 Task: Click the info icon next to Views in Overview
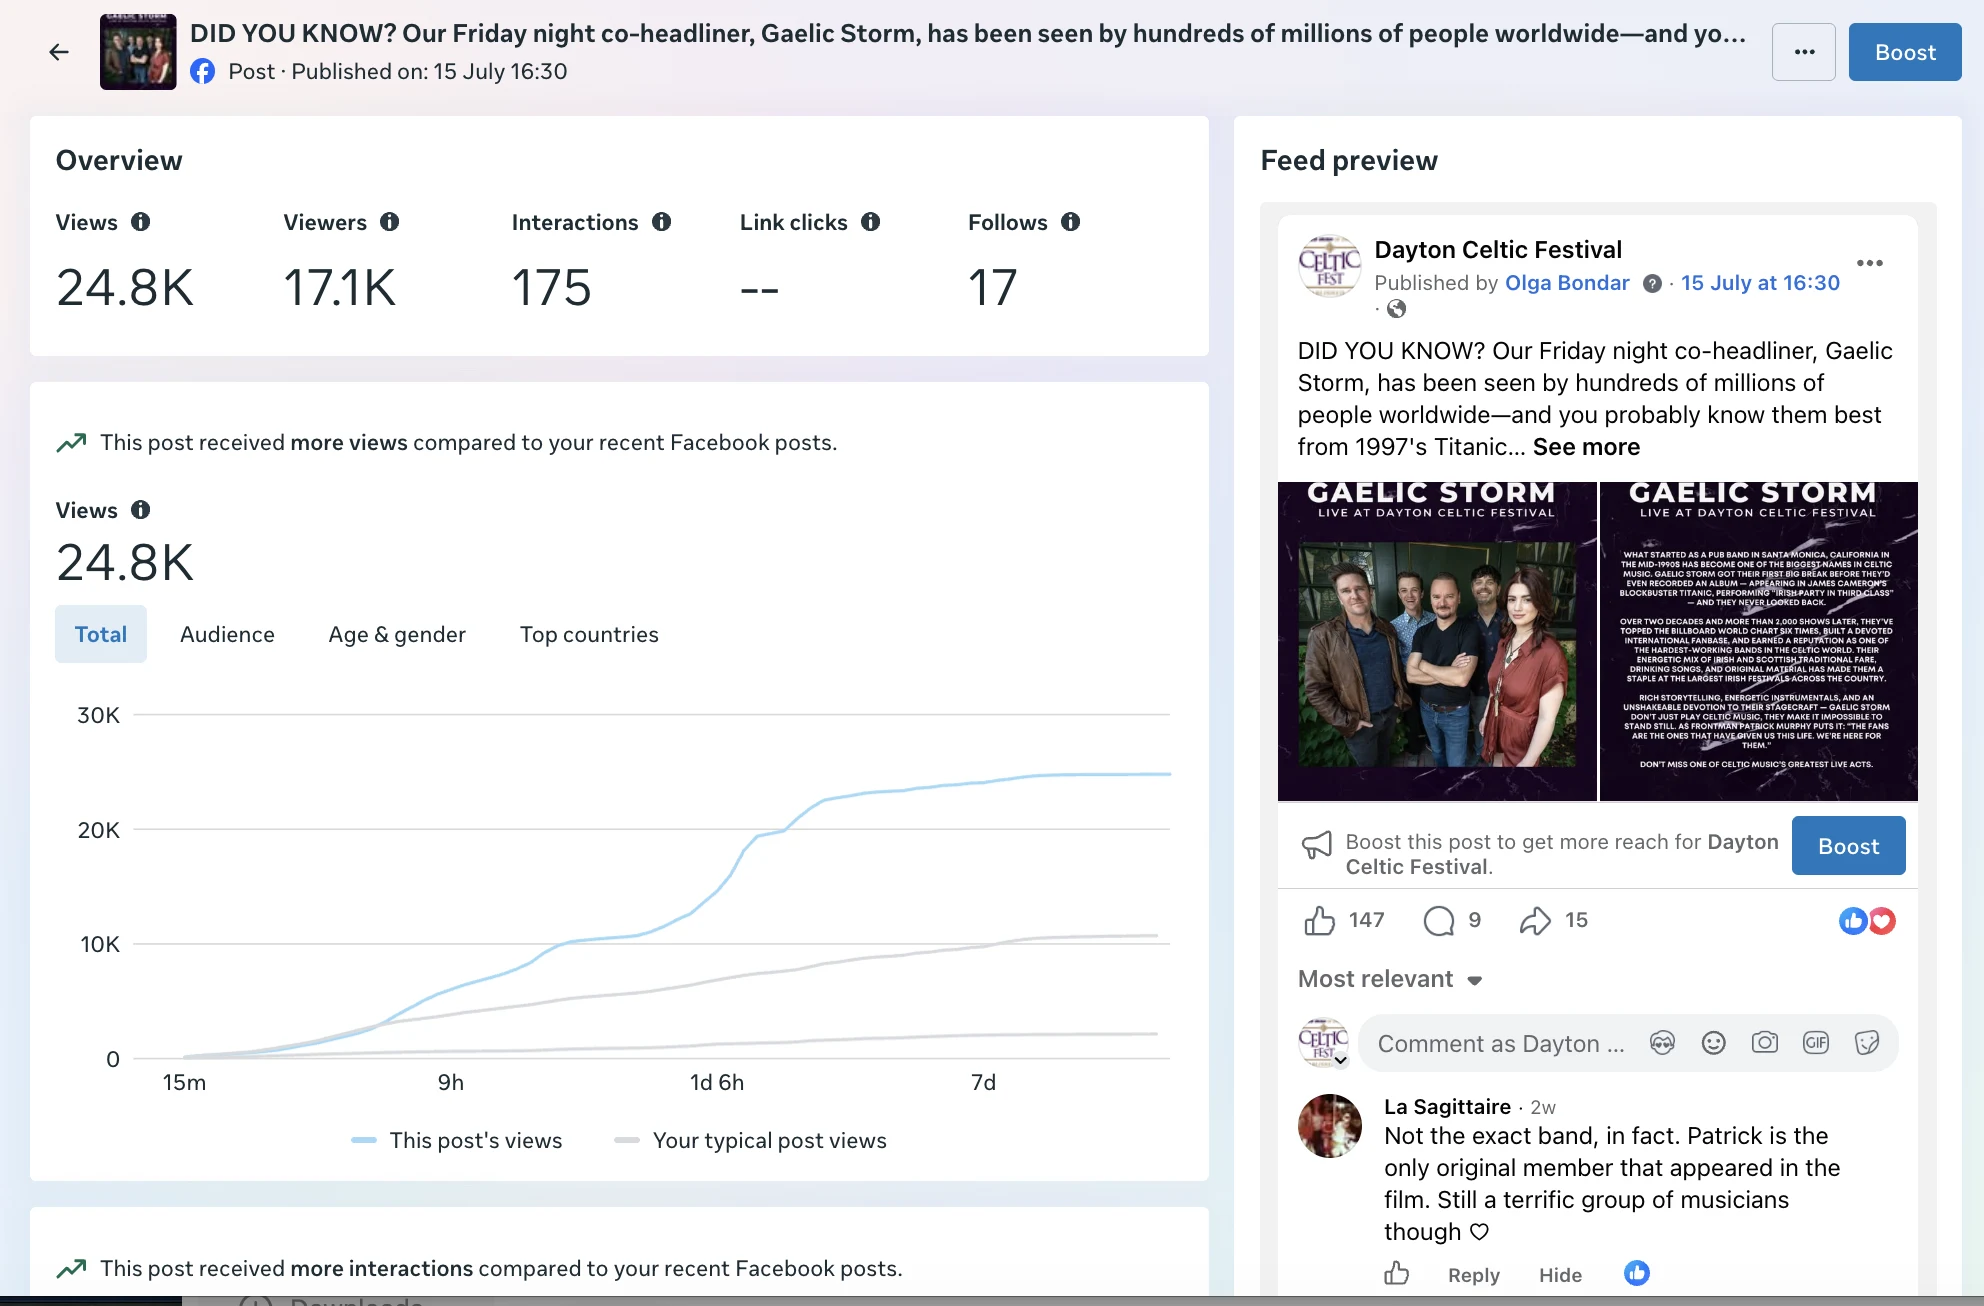pos(141,222)
